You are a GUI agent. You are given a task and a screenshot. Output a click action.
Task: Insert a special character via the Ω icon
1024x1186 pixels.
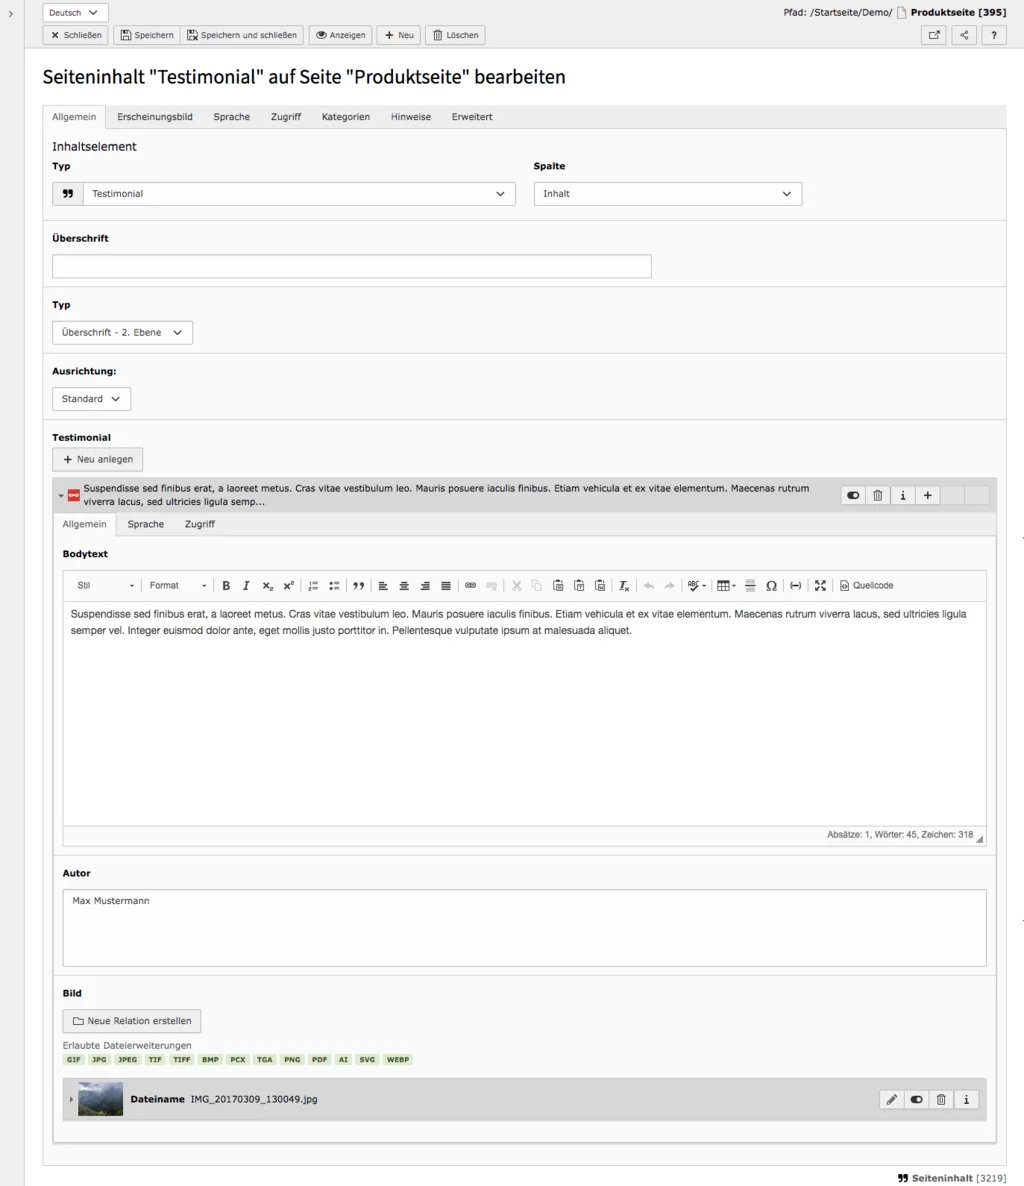[x=772, y=585]
